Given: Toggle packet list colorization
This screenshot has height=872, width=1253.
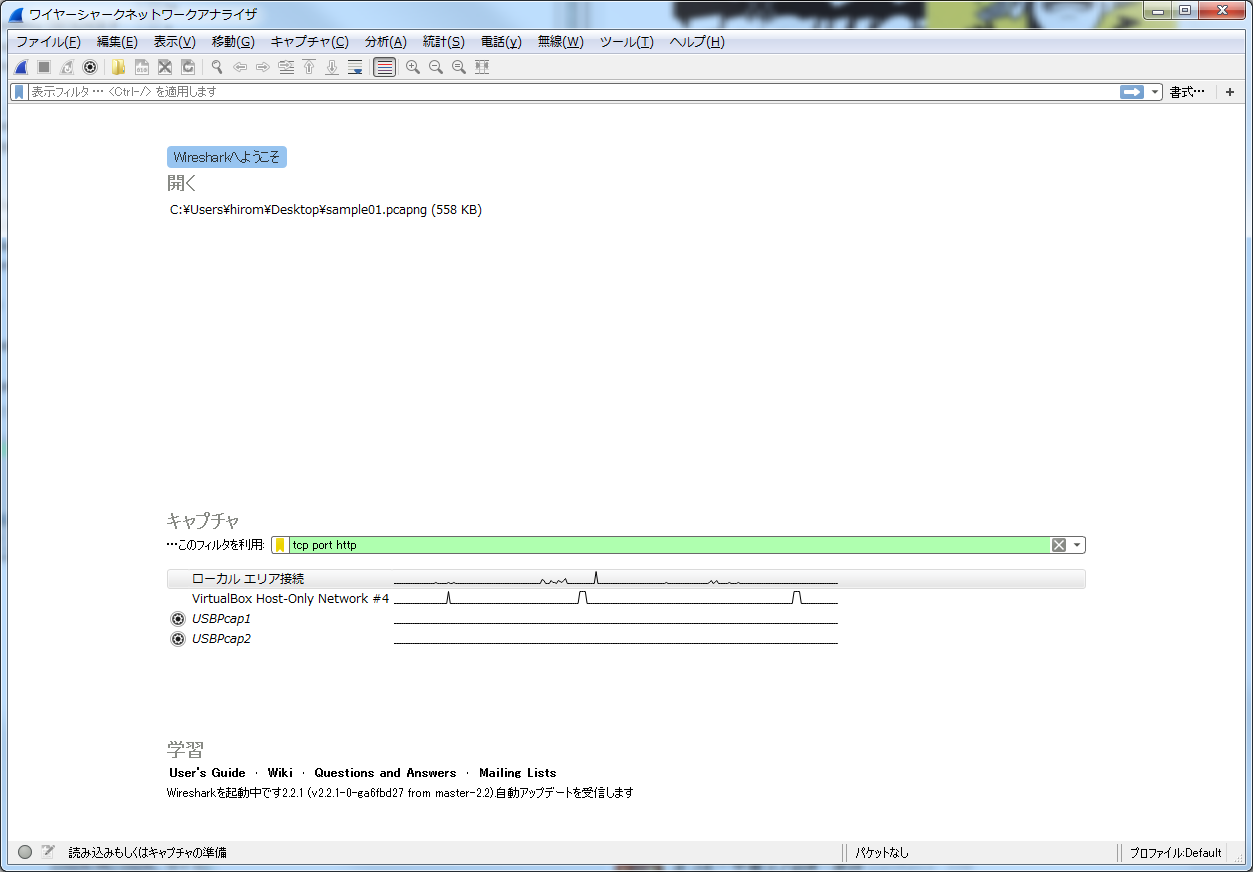Looking at the screenshot, I should pyautogui.click(x=384, y=67).
